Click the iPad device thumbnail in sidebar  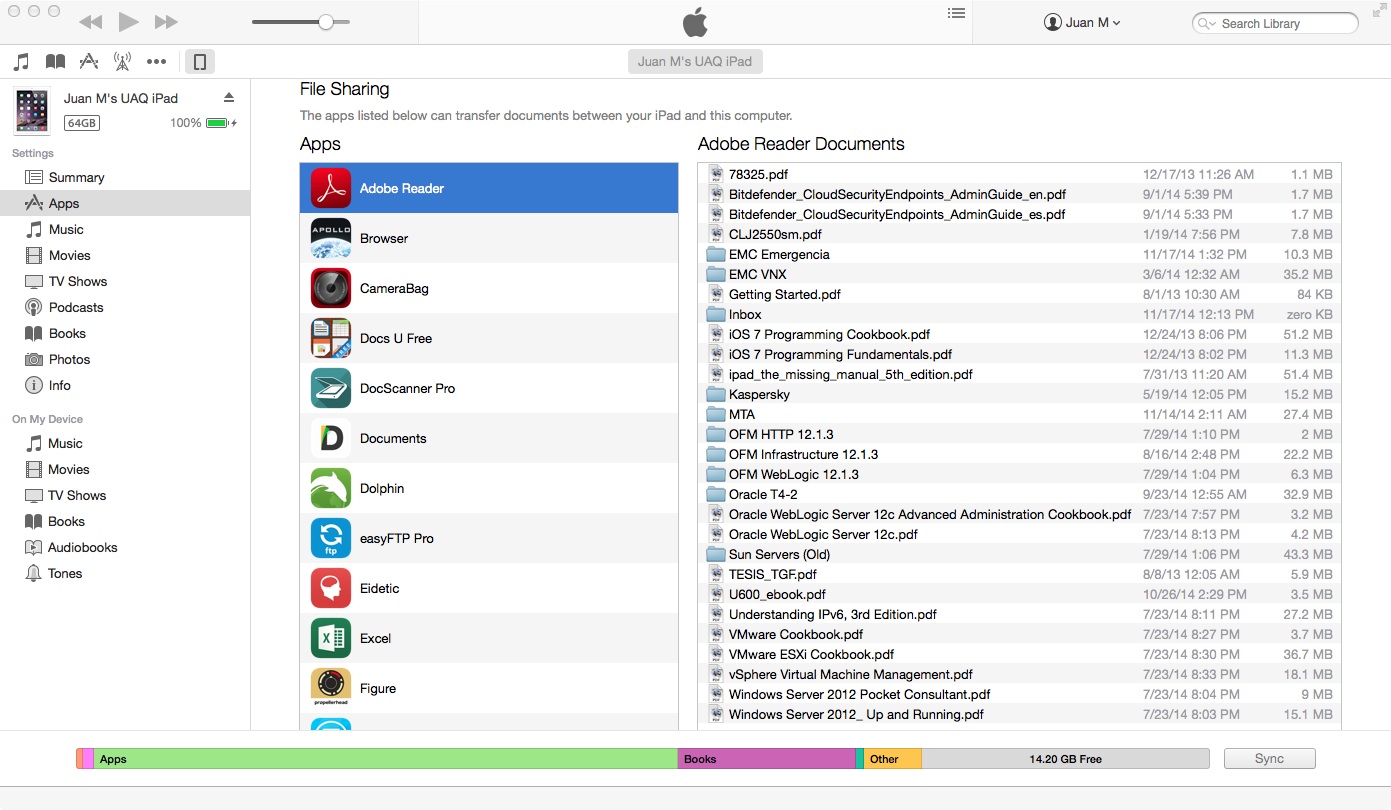click(x=32, y=110)
